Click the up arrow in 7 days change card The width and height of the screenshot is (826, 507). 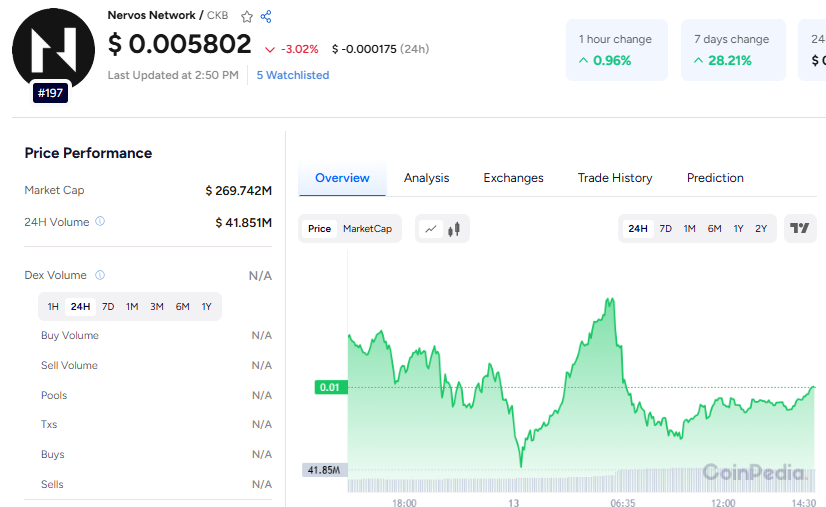point(698,61)
